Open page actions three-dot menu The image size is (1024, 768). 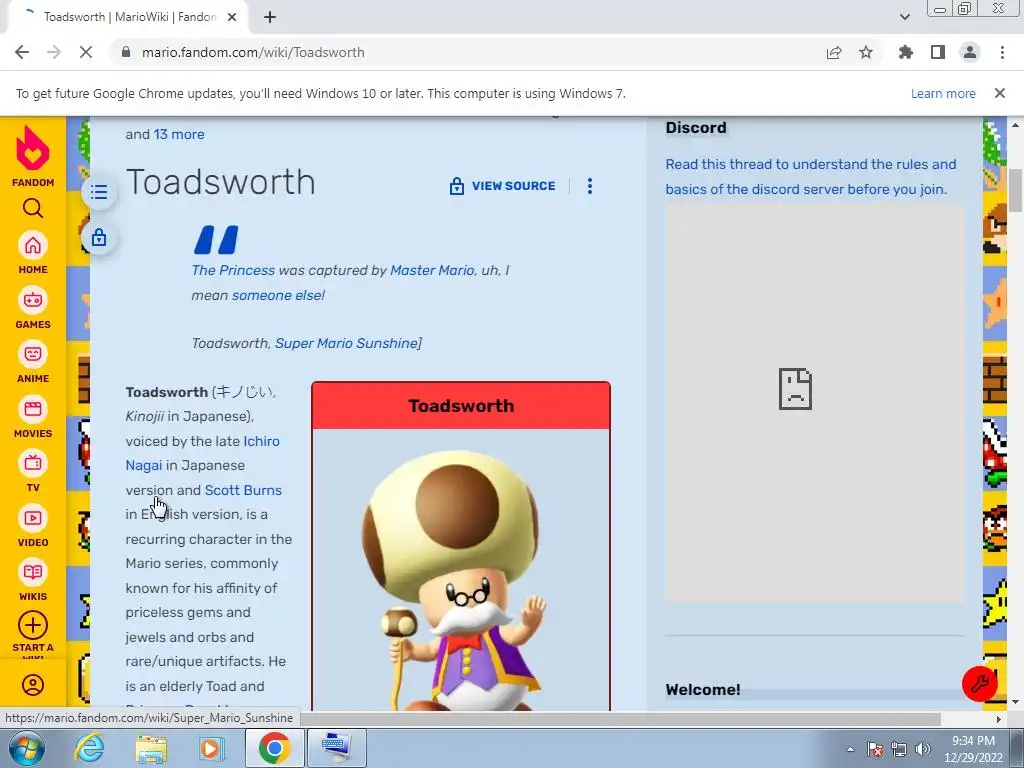pos(590,186)
